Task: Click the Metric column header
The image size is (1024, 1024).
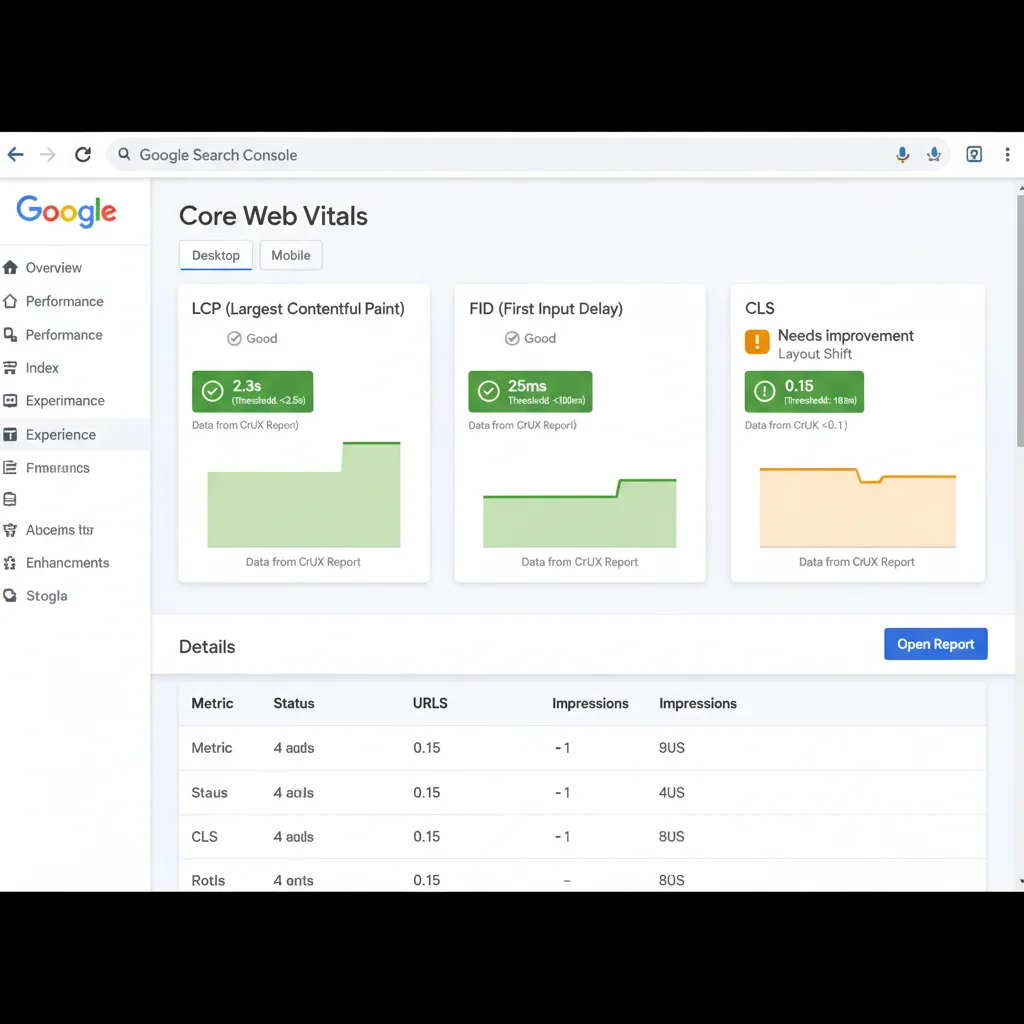Action: coord(212,703)
